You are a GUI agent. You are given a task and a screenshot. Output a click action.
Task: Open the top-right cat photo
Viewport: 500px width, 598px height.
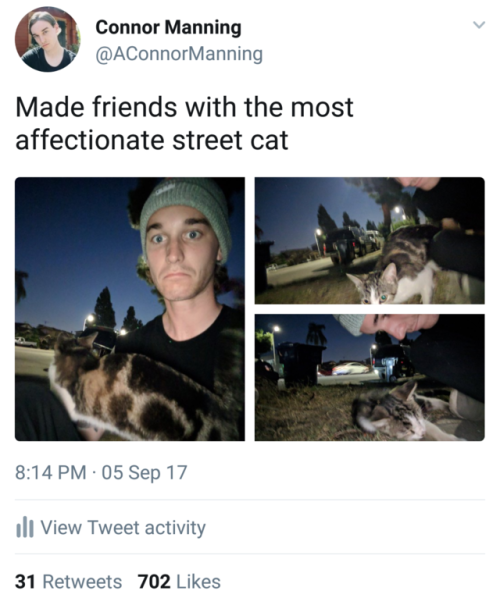click(370, 241)
